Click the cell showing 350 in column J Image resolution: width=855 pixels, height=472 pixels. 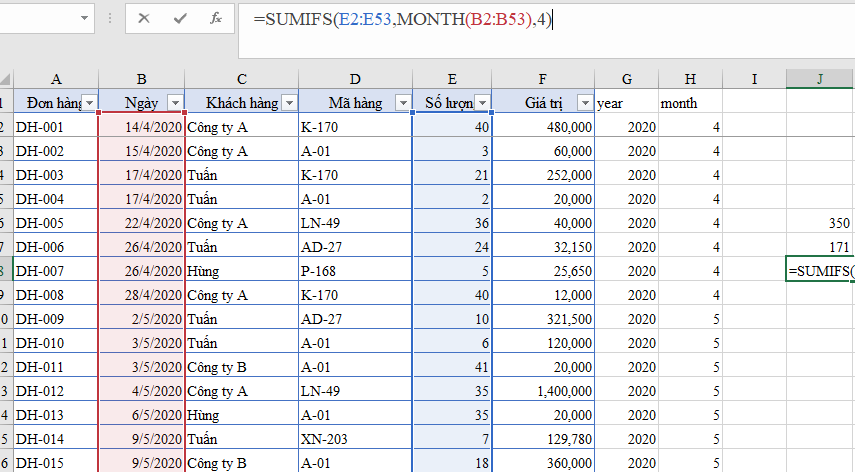coord(820,222)
